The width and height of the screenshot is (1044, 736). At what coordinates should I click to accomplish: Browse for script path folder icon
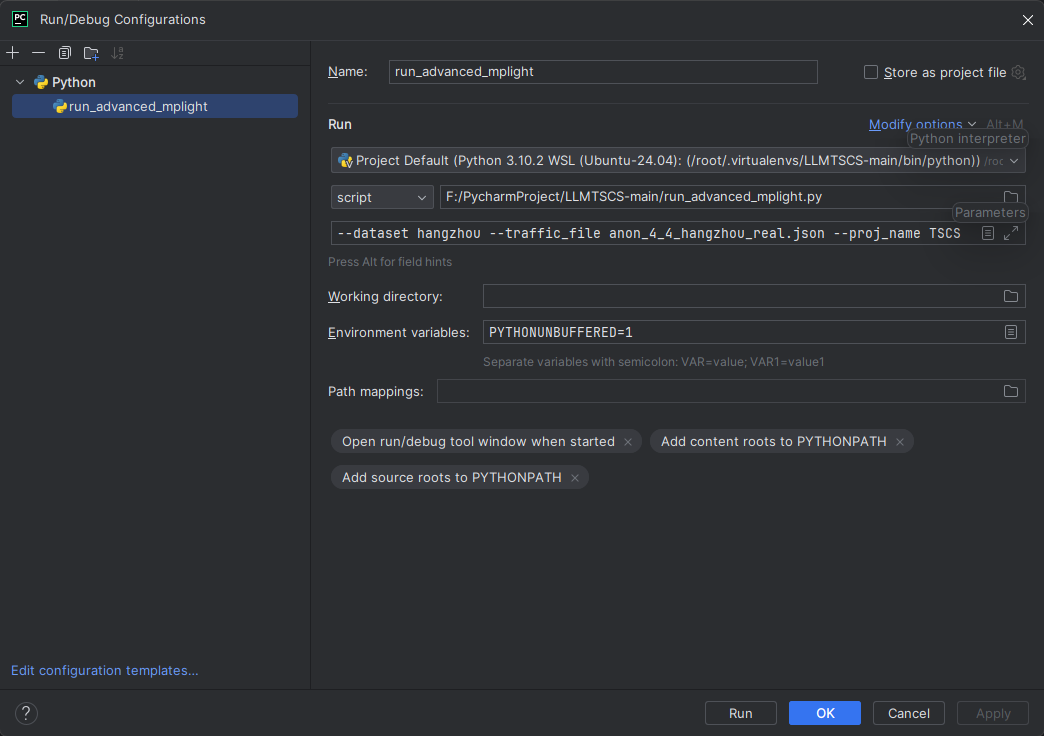pos(1011,197)
